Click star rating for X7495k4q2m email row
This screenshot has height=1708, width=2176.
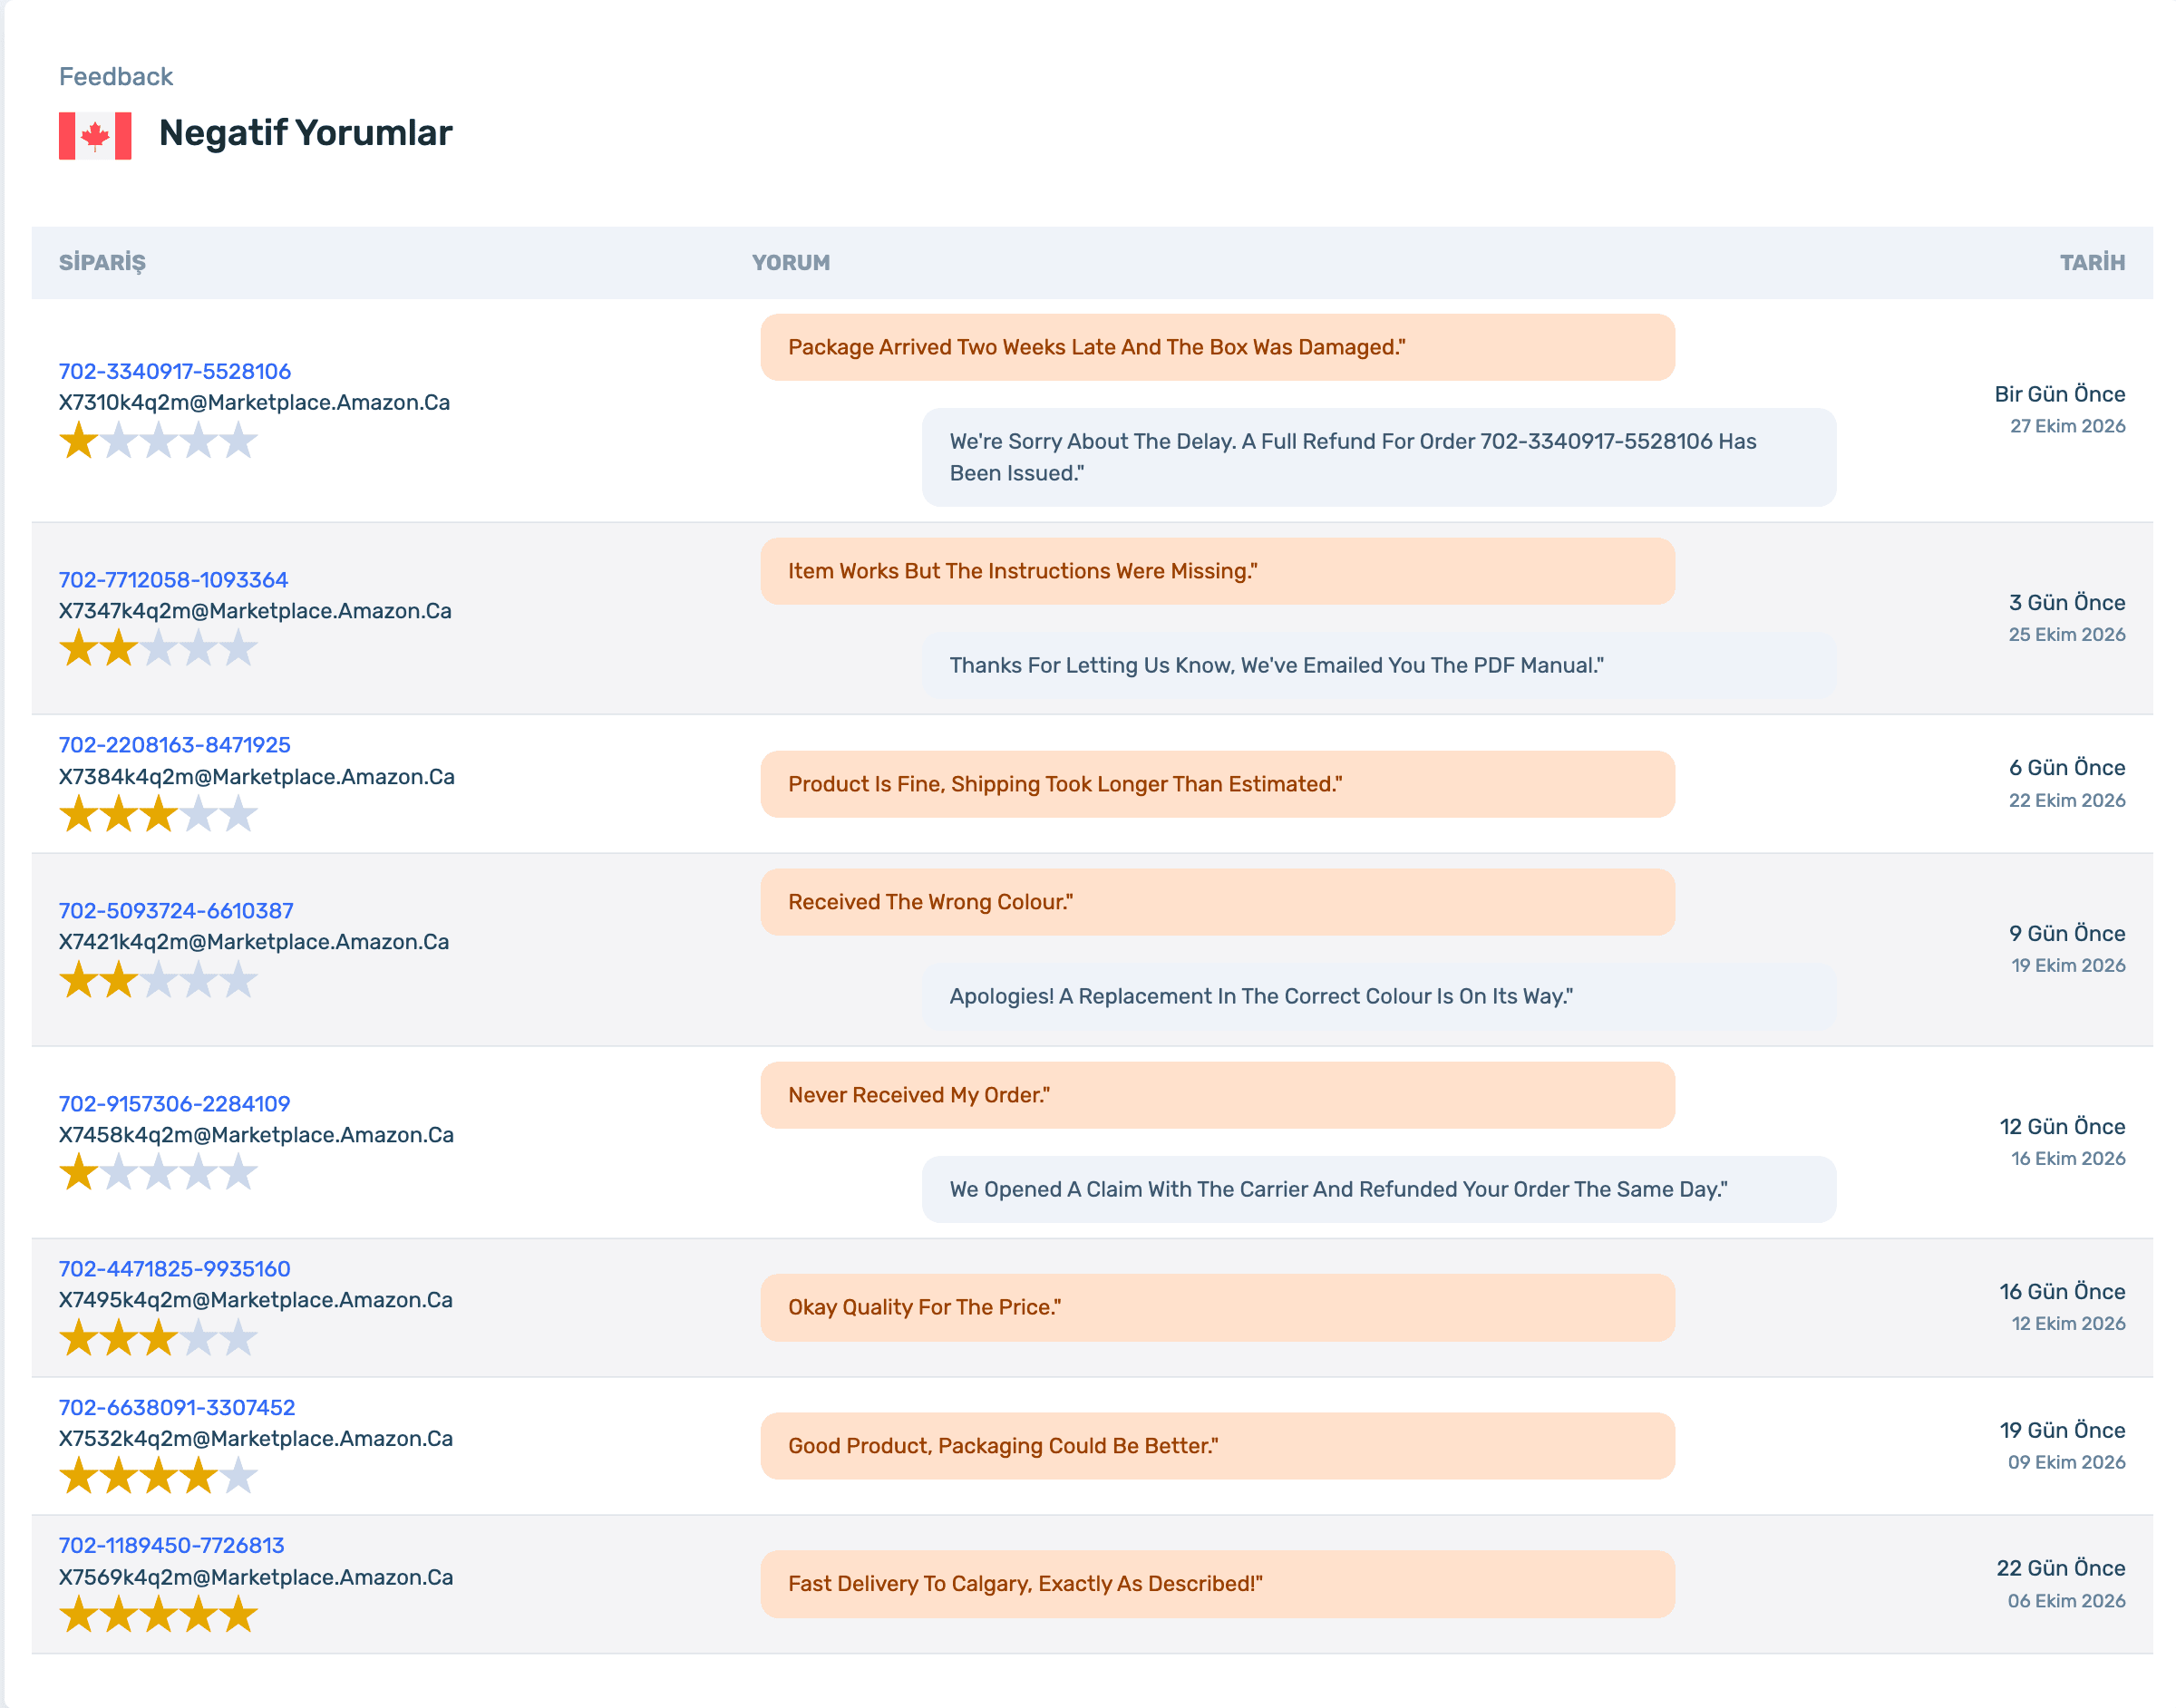tap(158, 1338)
